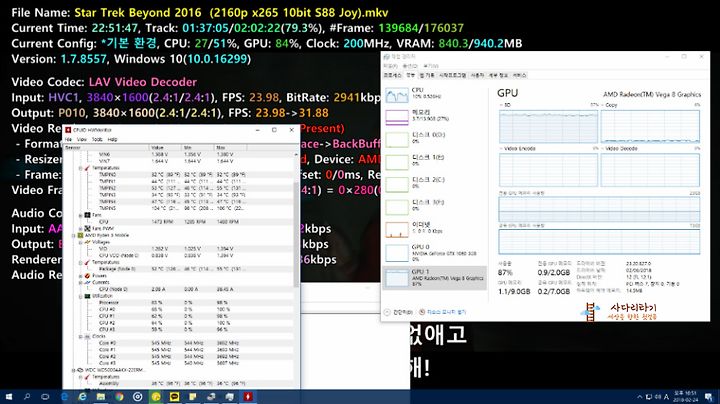
Task: Open Sticky Notes icon in taskbar
Action: [x=193, y=397]
